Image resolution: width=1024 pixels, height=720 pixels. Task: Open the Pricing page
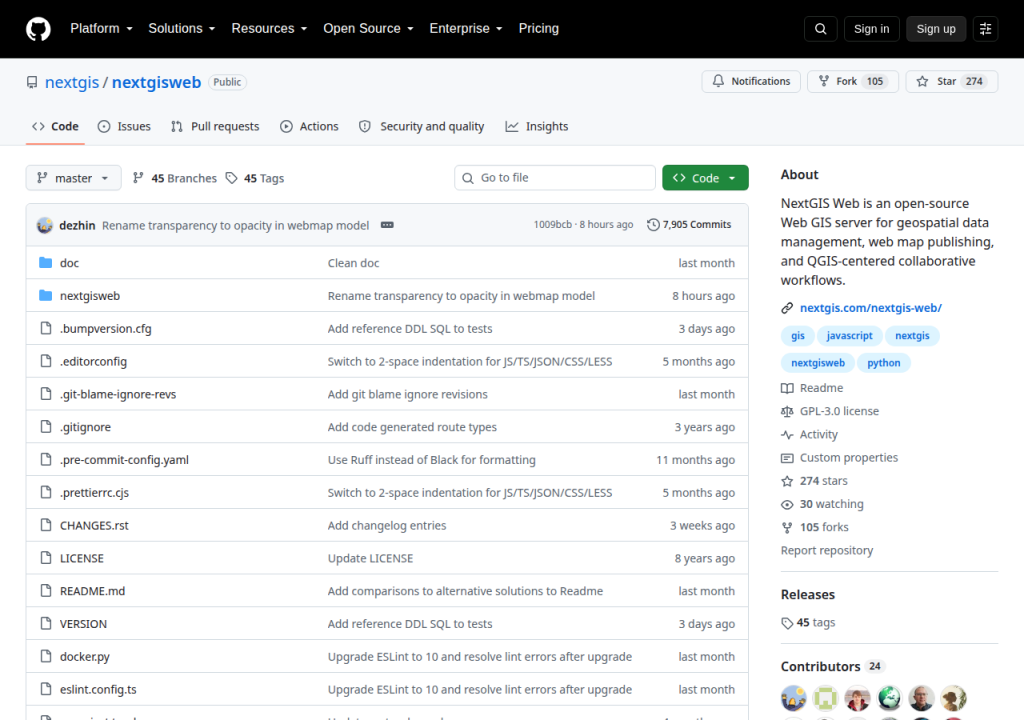(539, 29)
